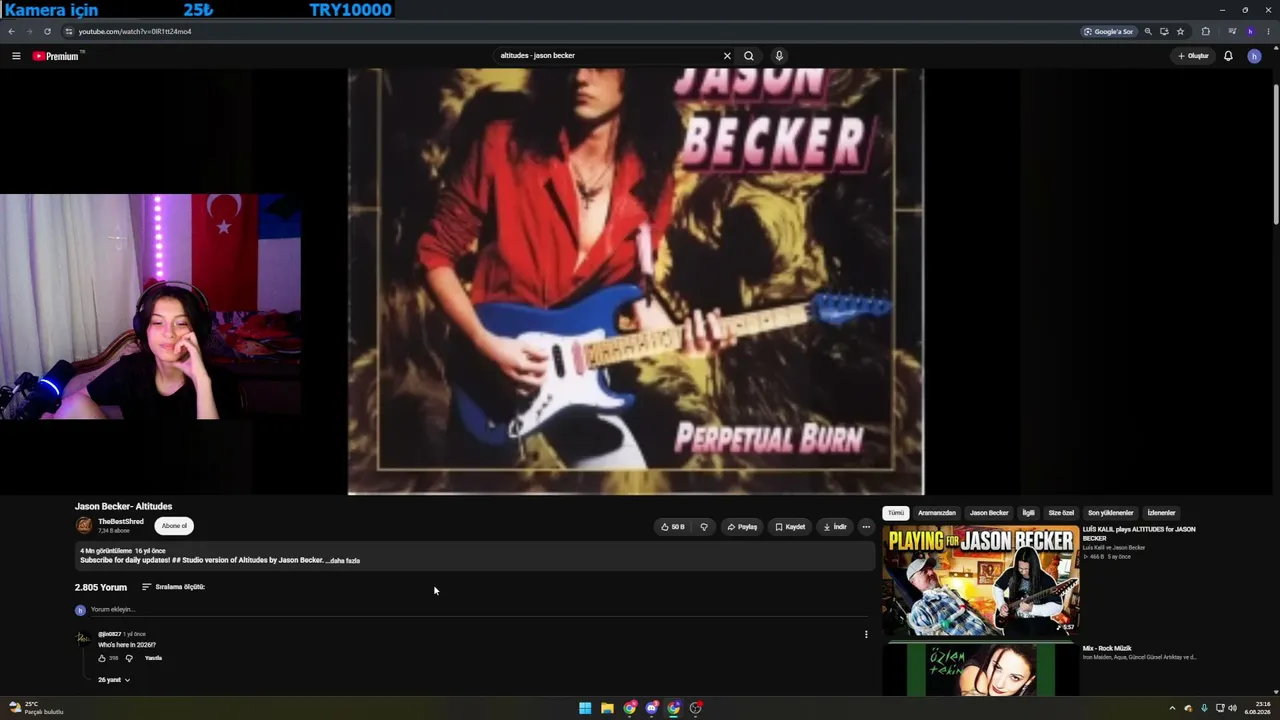Image resolution: width=1280 pixels, height=720 pixels.
Task: Select the İzlenenler filter chip
Action: [1161, 513]
